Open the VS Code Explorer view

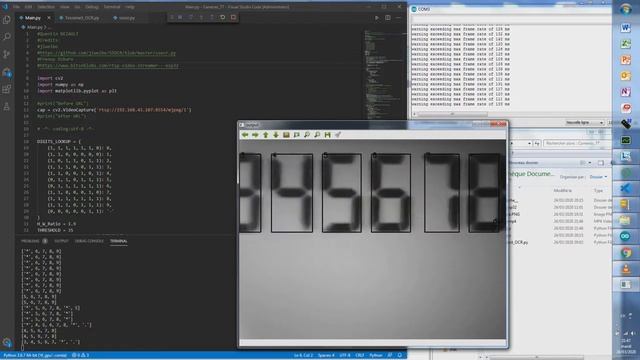(x=7, y=20)
